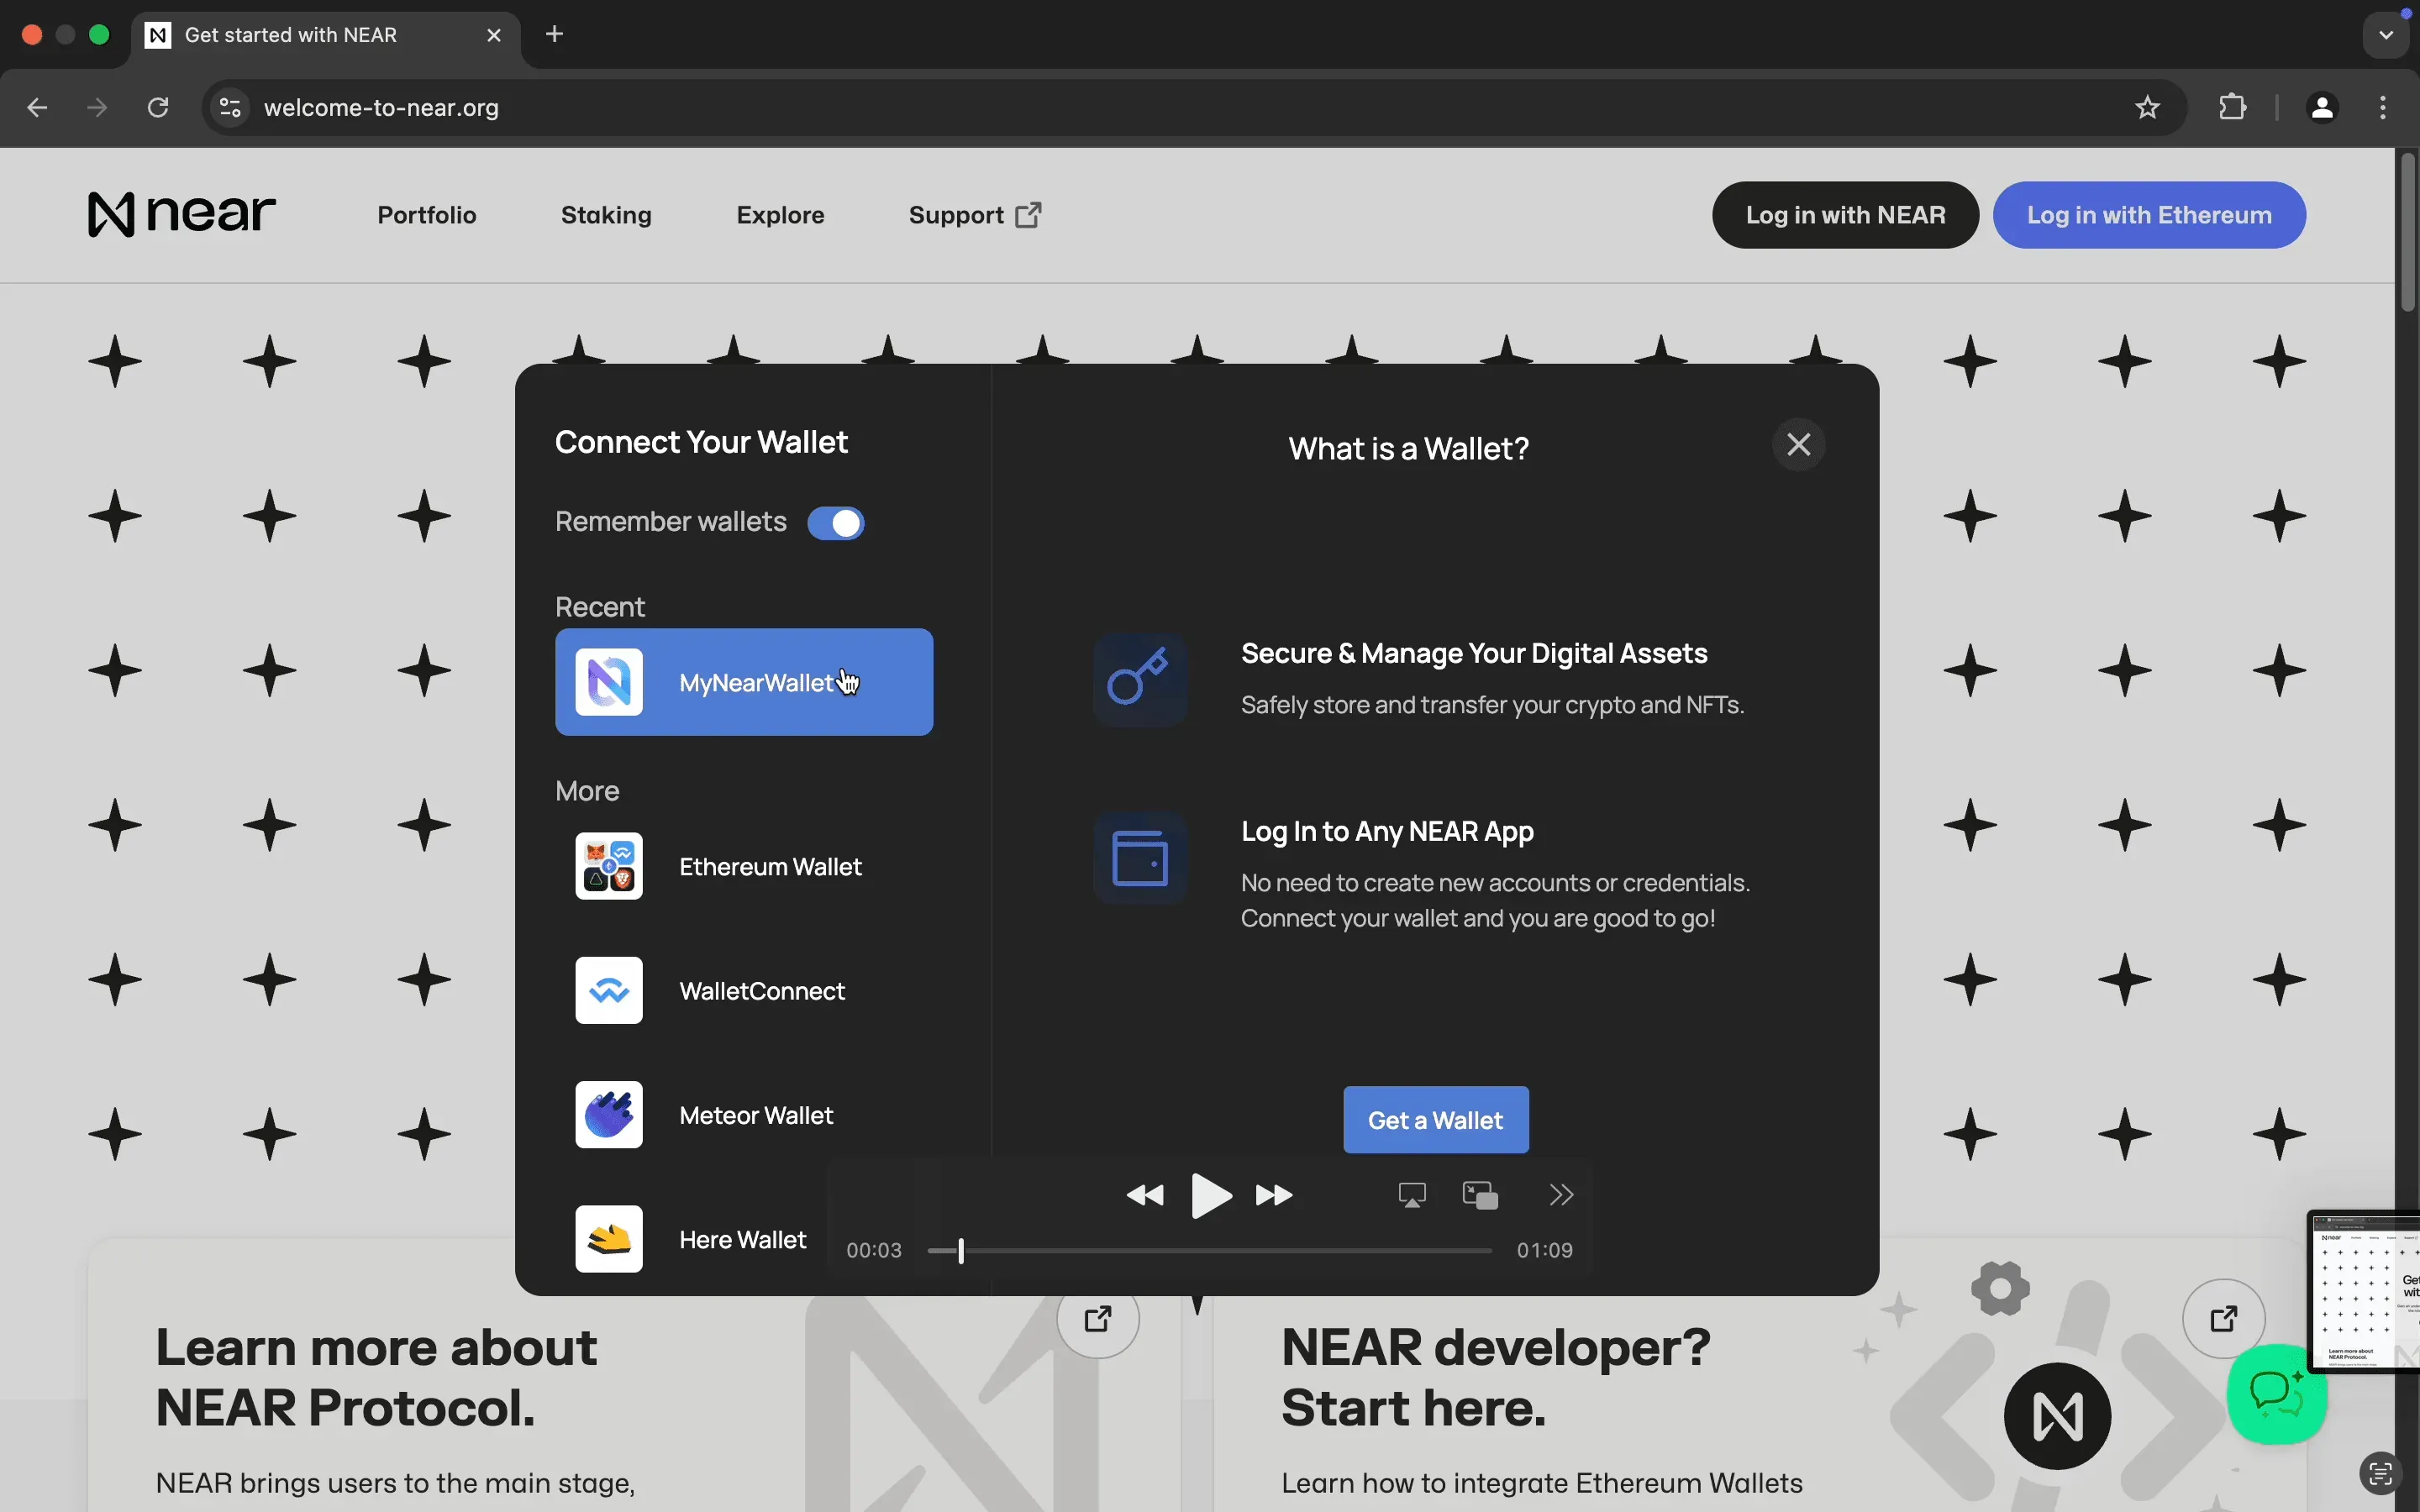Choose Ethereum Wallet option
The image size is (2420, 1512).
coord(744,866)
